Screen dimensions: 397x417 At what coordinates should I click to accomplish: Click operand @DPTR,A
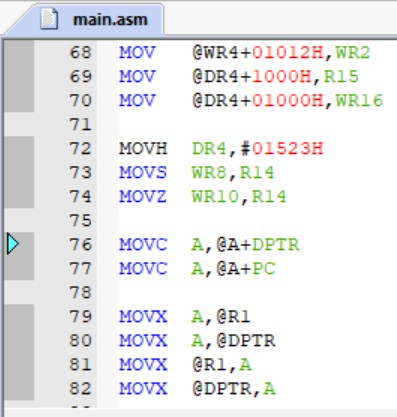[x=234, y=389]
